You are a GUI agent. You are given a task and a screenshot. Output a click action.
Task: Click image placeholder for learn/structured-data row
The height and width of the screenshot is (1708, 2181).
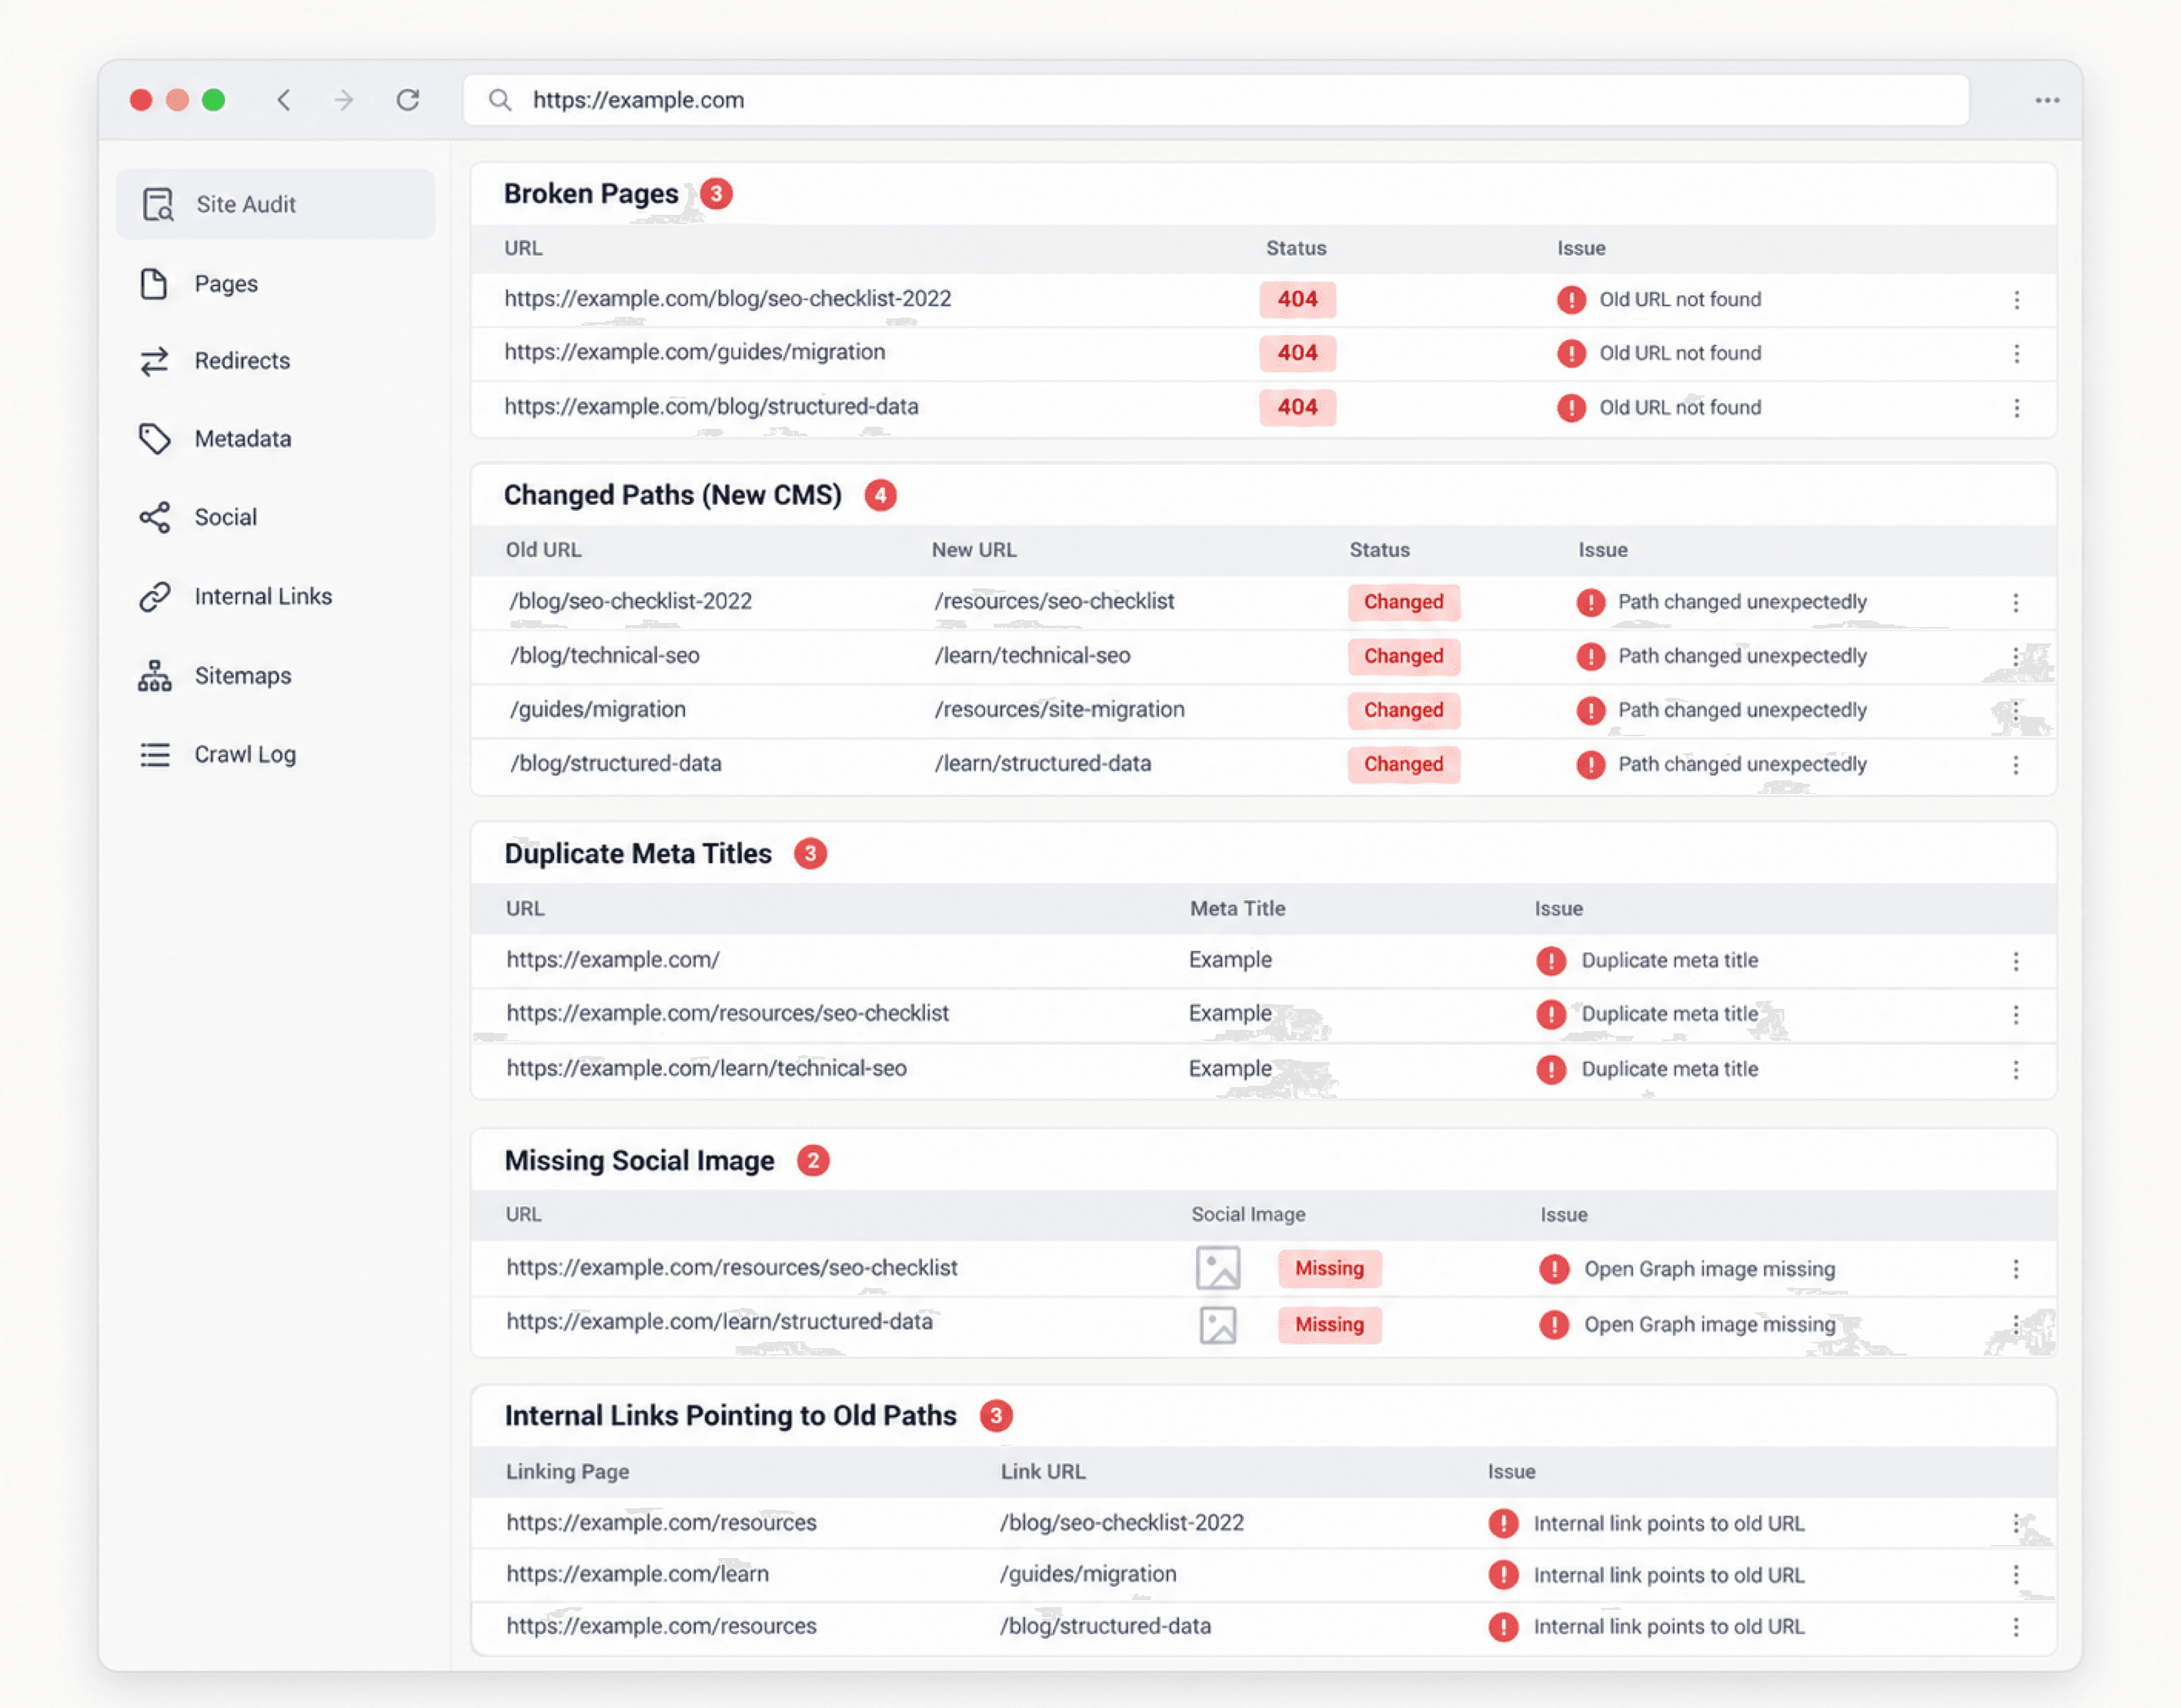[x=1218, y=1325]
